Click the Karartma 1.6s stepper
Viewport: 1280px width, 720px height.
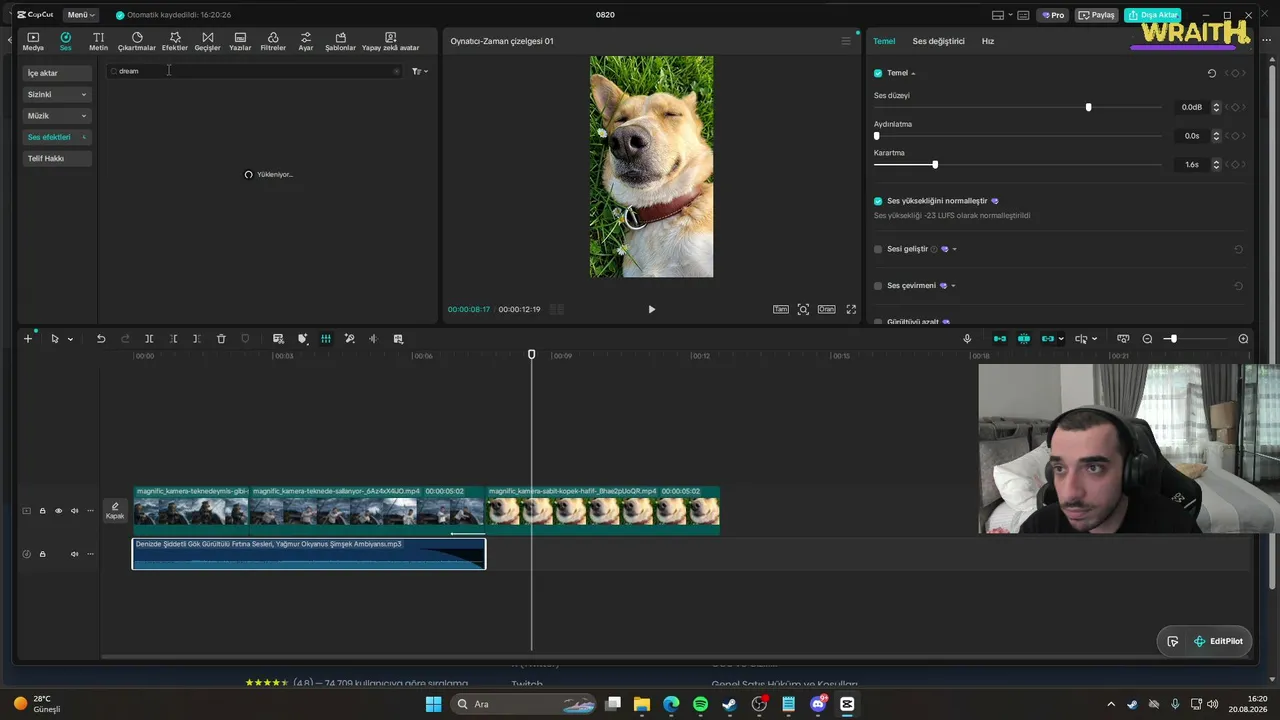1217,164
